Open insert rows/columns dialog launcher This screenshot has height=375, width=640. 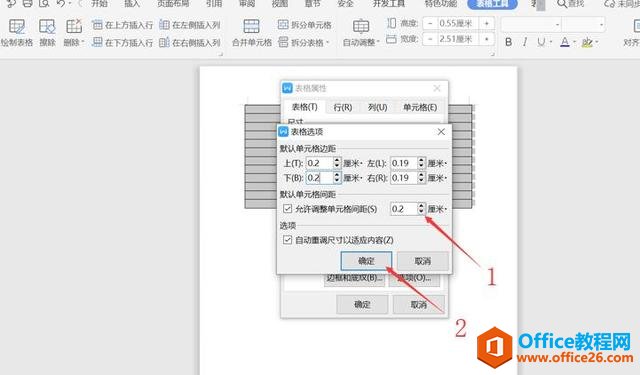tap(221, 53)
